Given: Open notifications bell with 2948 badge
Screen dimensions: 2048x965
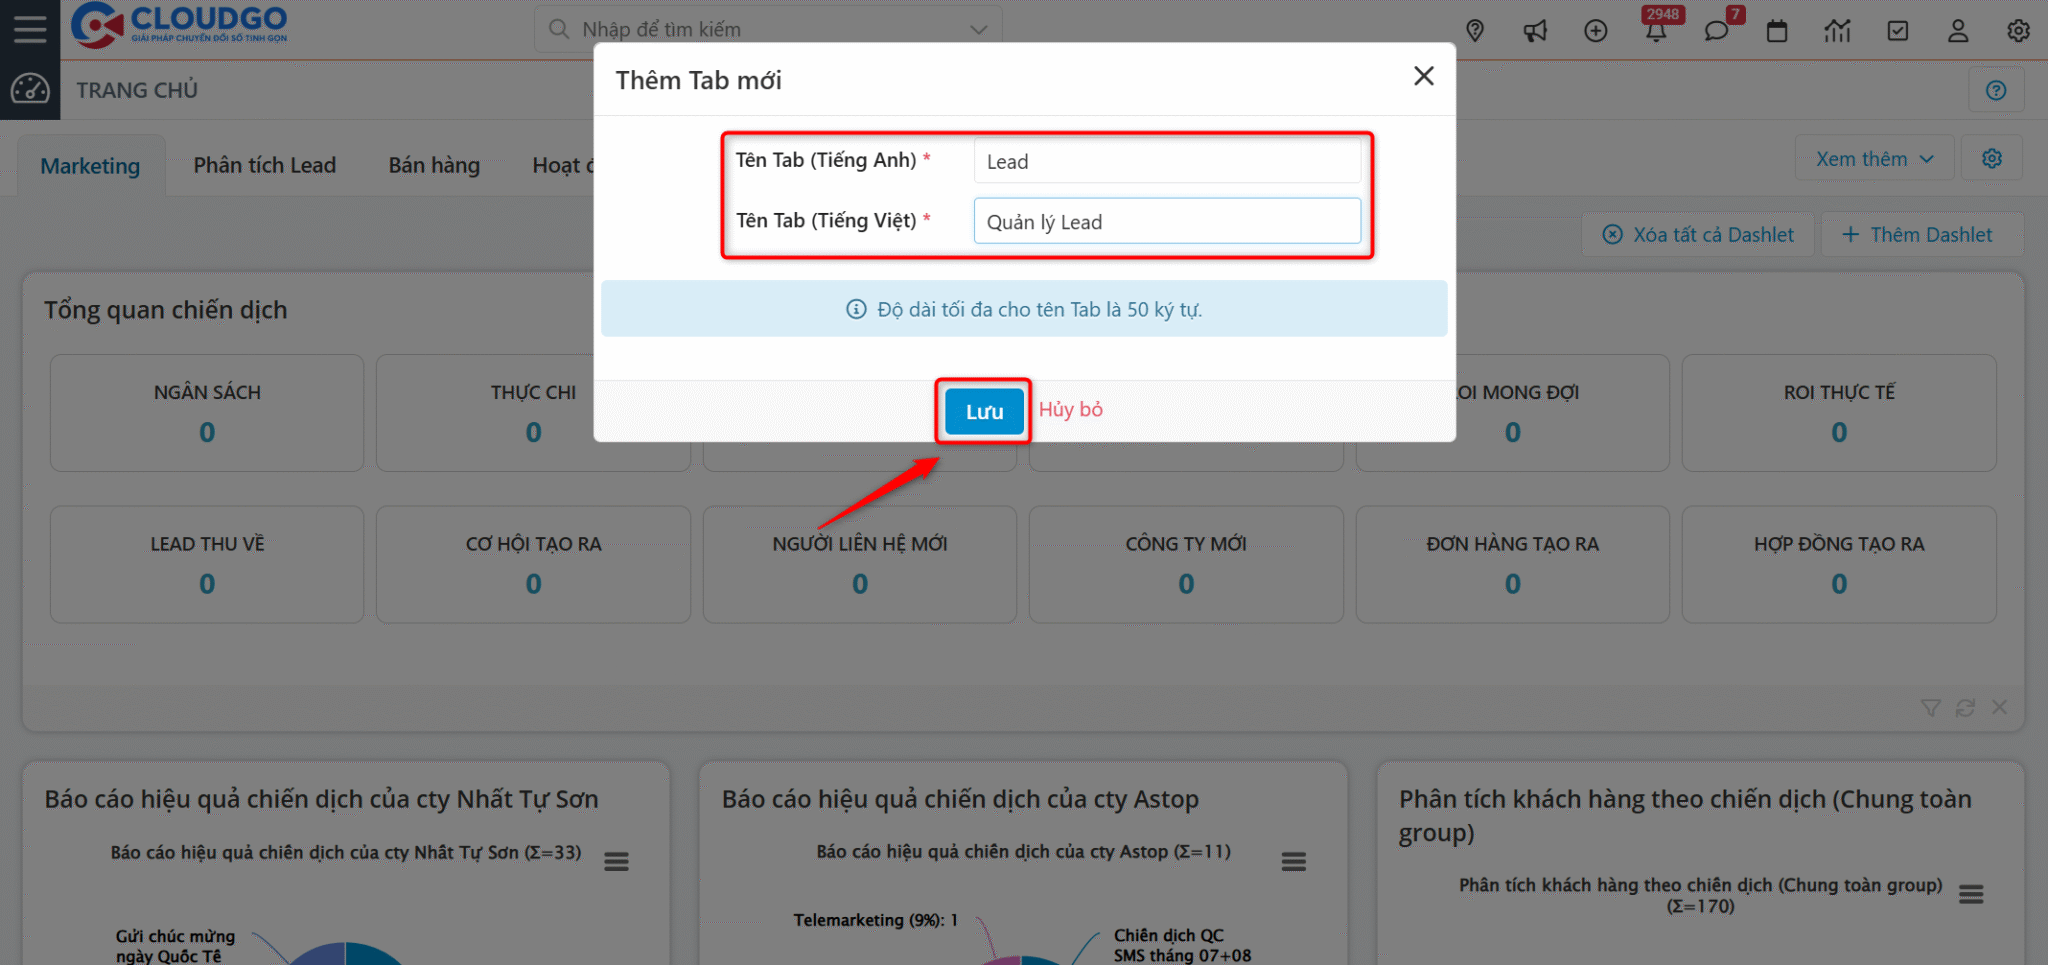Looking at the screenshot, I should coord(1657,31).
